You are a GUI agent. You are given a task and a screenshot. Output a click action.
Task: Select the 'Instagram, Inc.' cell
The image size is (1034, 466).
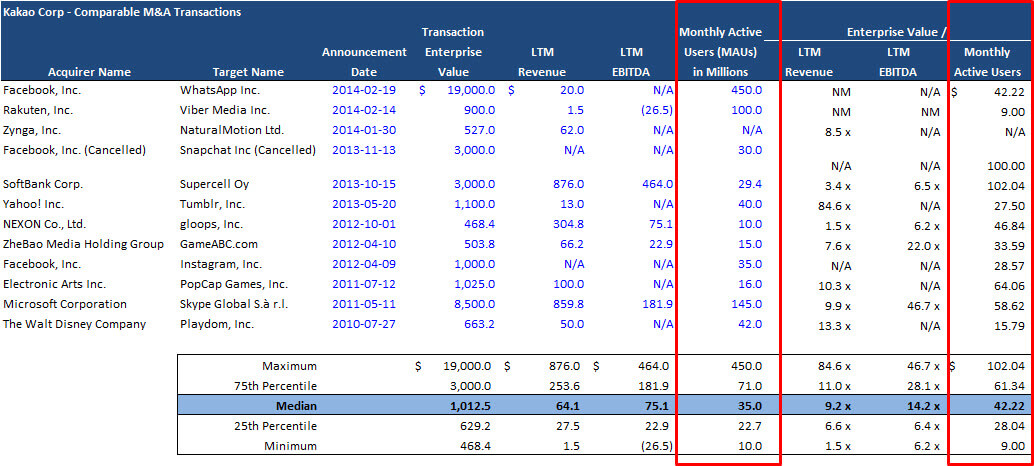(x=220, y=264)
